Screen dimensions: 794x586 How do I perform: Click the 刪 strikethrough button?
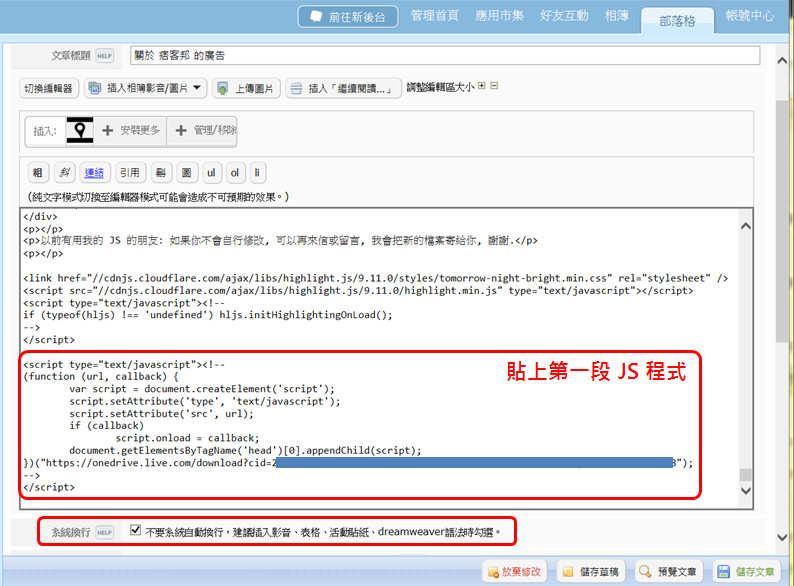[161, 173]
